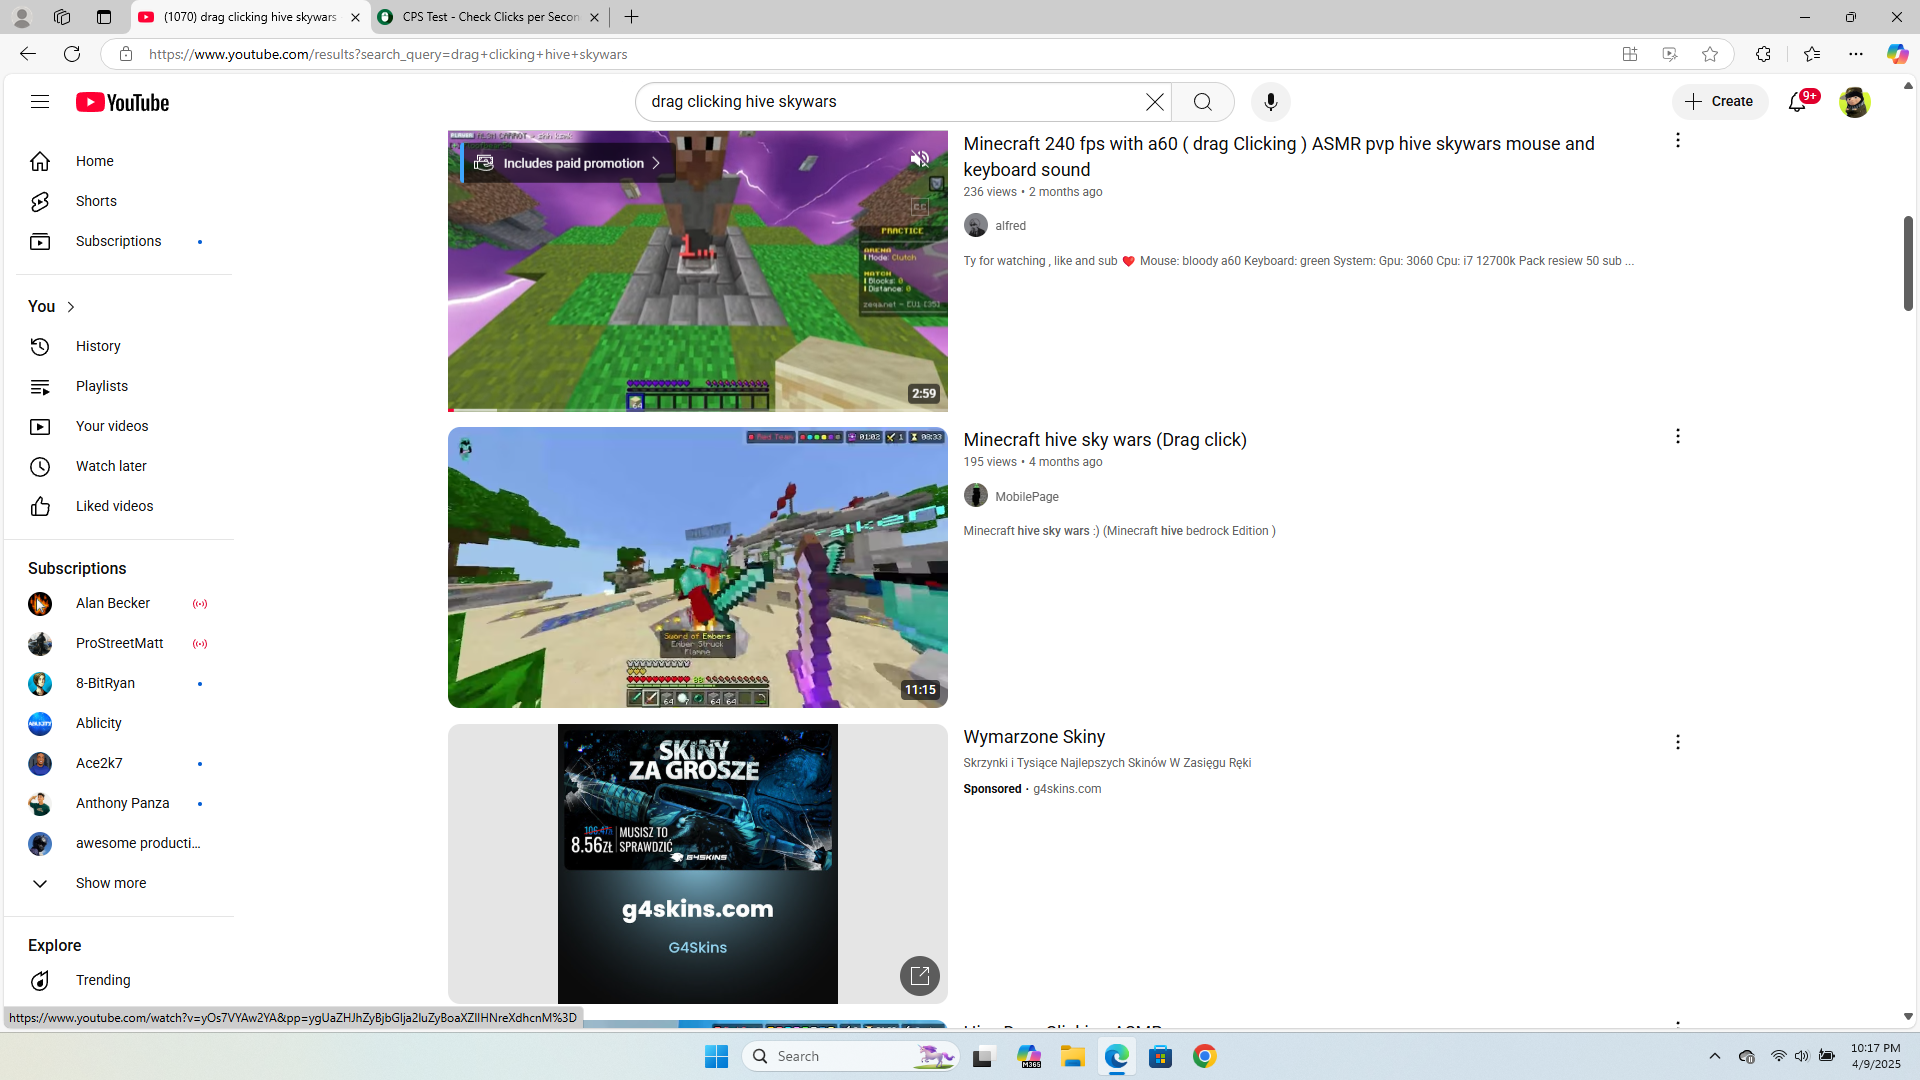
Task: Switch to the CPS Test browser tab
Action: coord(490,17)
